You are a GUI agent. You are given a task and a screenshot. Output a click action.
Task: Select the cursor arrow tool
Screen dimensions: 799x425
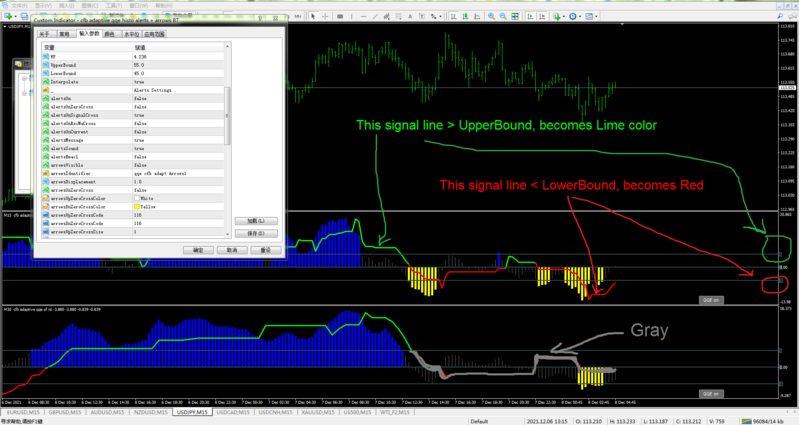(313, 16)
